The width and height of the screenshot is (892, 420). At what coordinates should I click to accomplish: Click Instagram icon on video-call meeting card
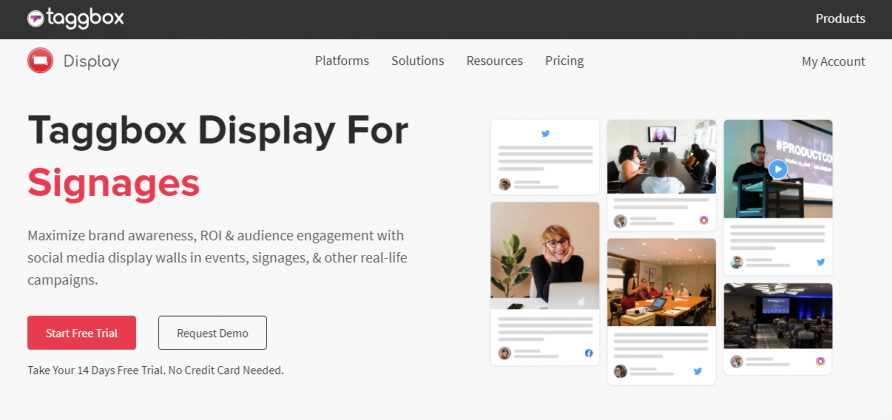coord(704,220)
